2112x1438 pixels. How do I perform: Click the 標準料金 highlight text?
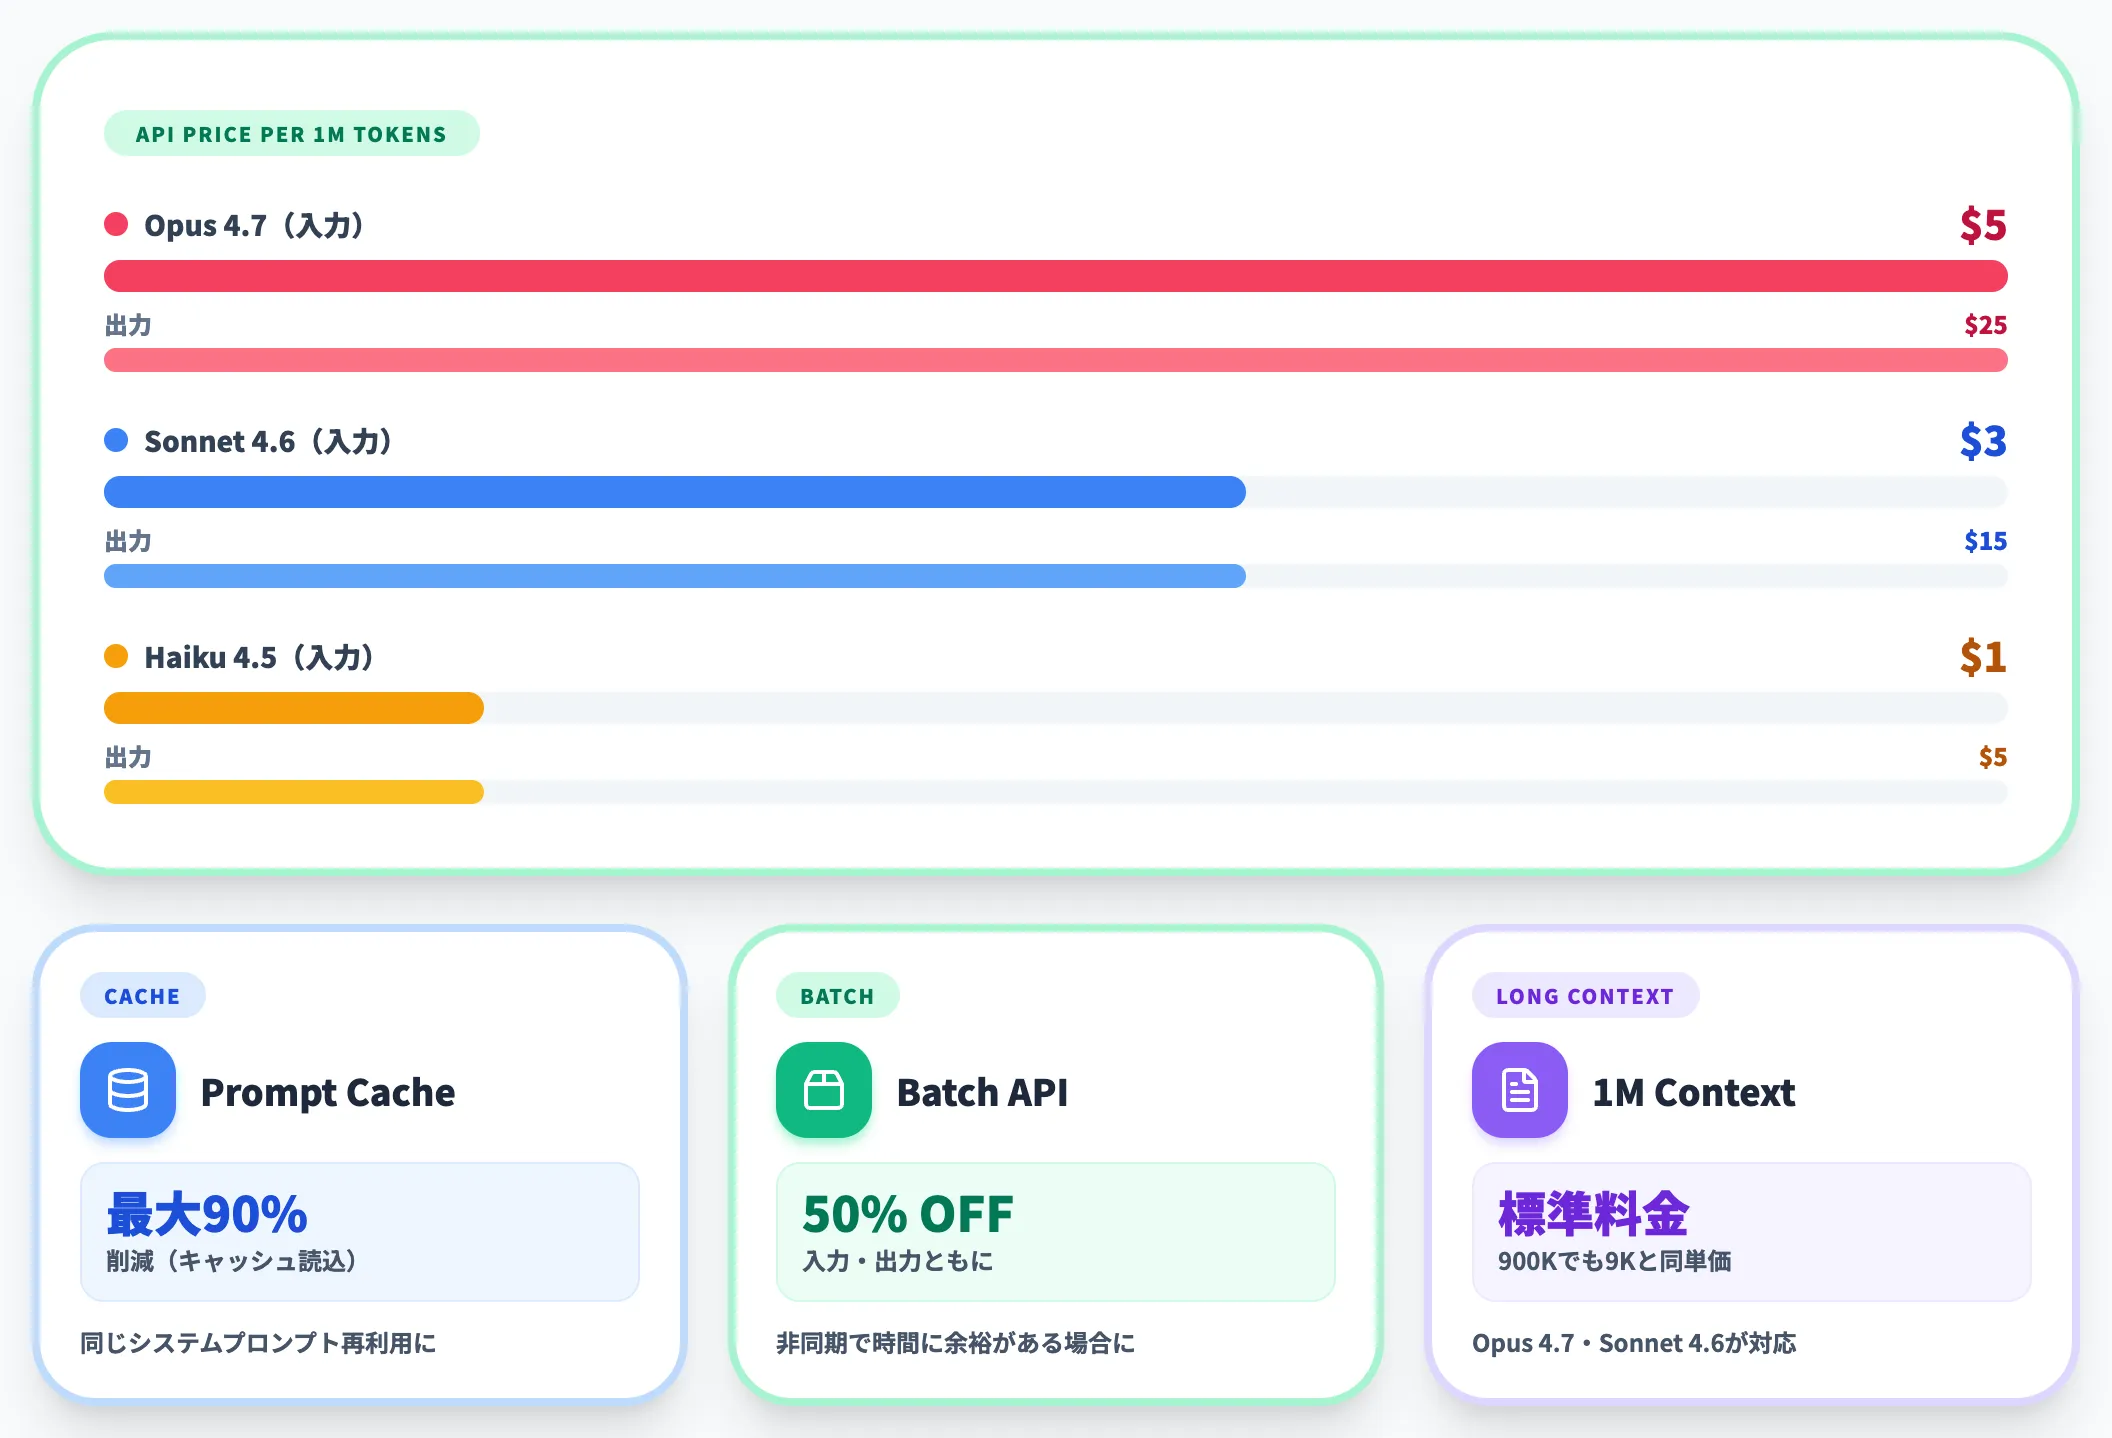click(x=1593, y=1214)
